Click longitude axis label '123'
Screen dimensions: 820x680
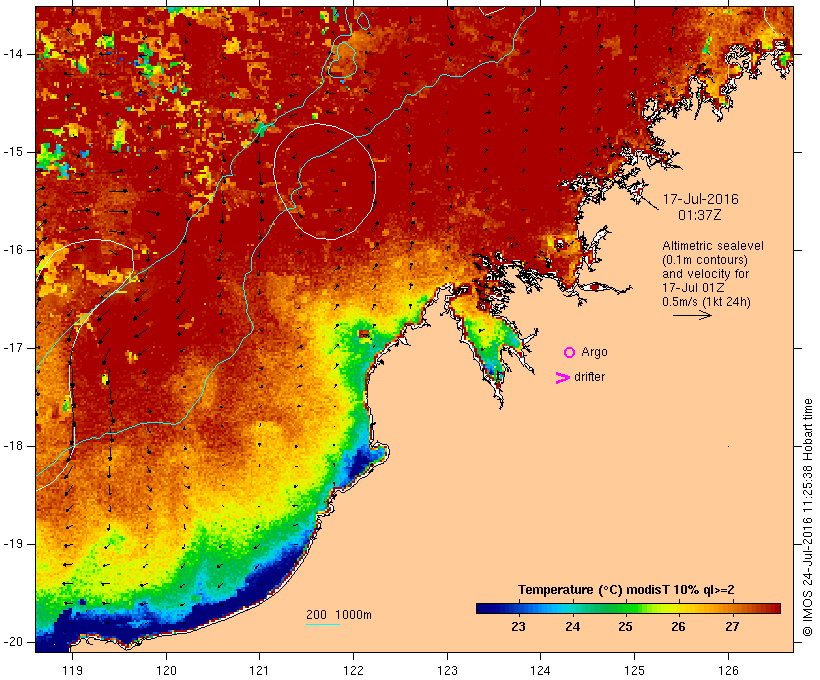click(x=447, y=670)
